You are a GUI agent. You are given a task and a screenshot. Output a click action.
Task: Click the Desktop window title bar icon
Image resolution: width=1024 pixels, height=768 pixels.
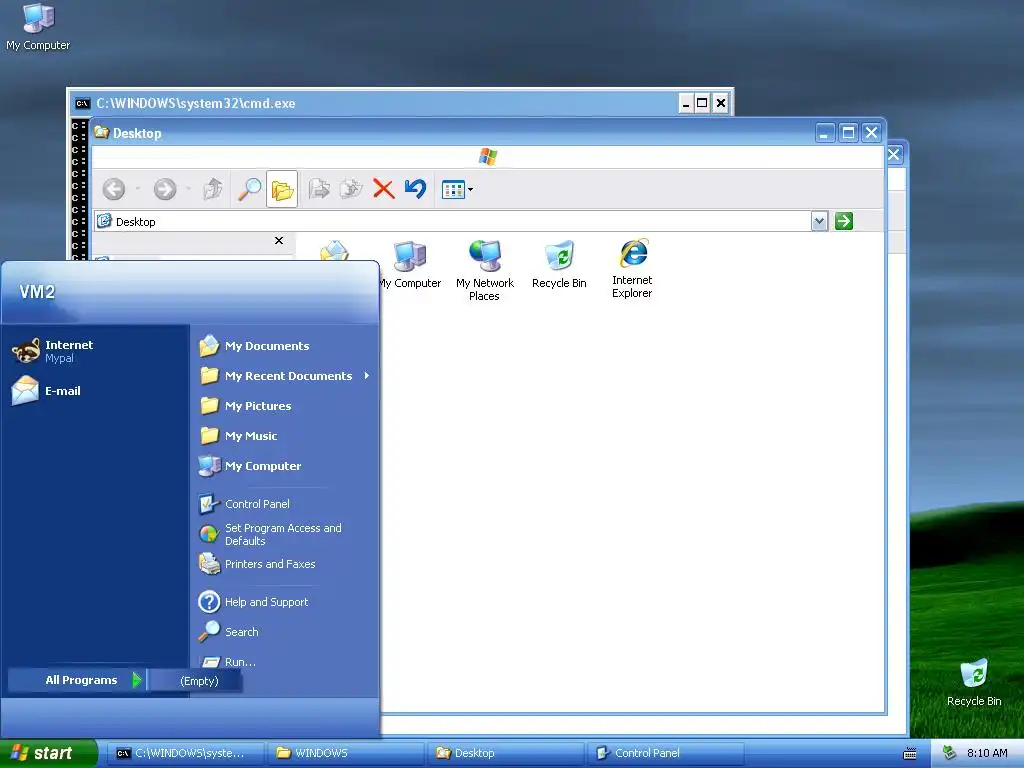pyautogui.click(x=101, y=133)
